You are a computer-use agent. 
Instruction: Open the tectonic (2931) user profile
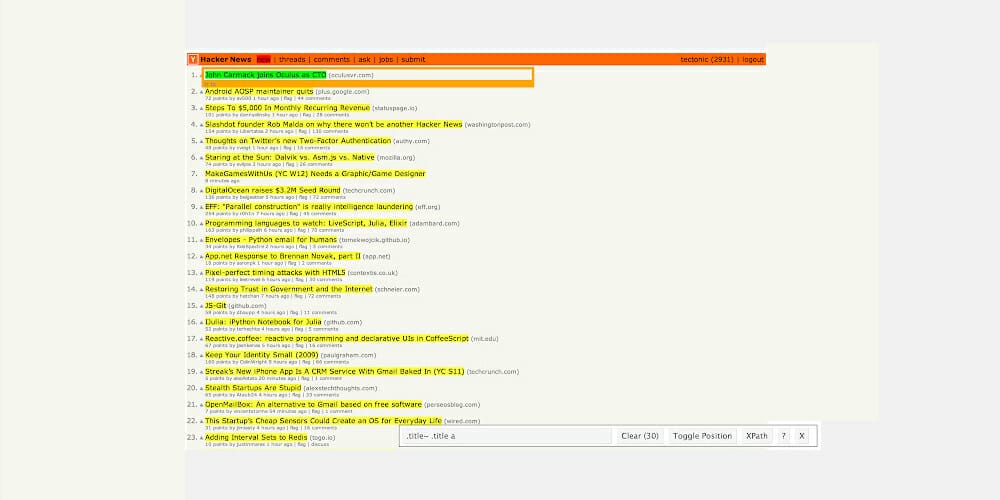pos(707,59)
